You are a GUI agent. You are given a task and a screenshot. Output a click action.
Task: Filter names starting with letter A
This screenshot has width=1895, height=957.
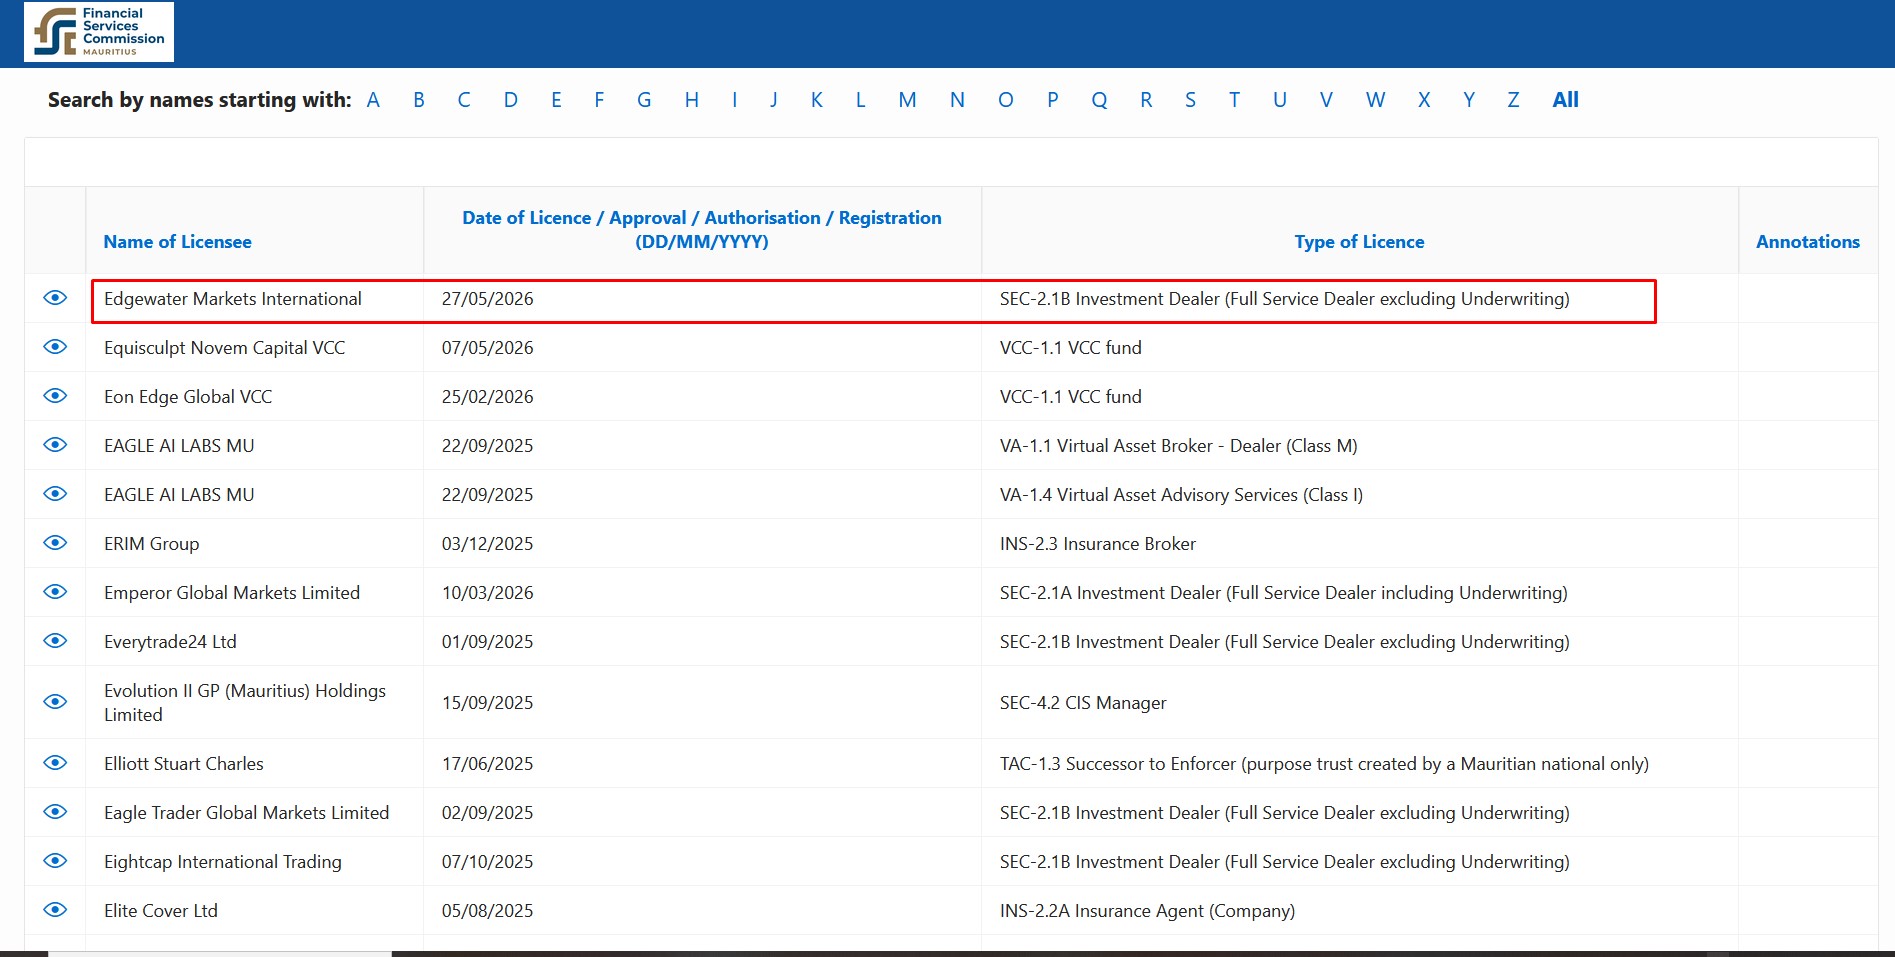(x=373, y=100)
